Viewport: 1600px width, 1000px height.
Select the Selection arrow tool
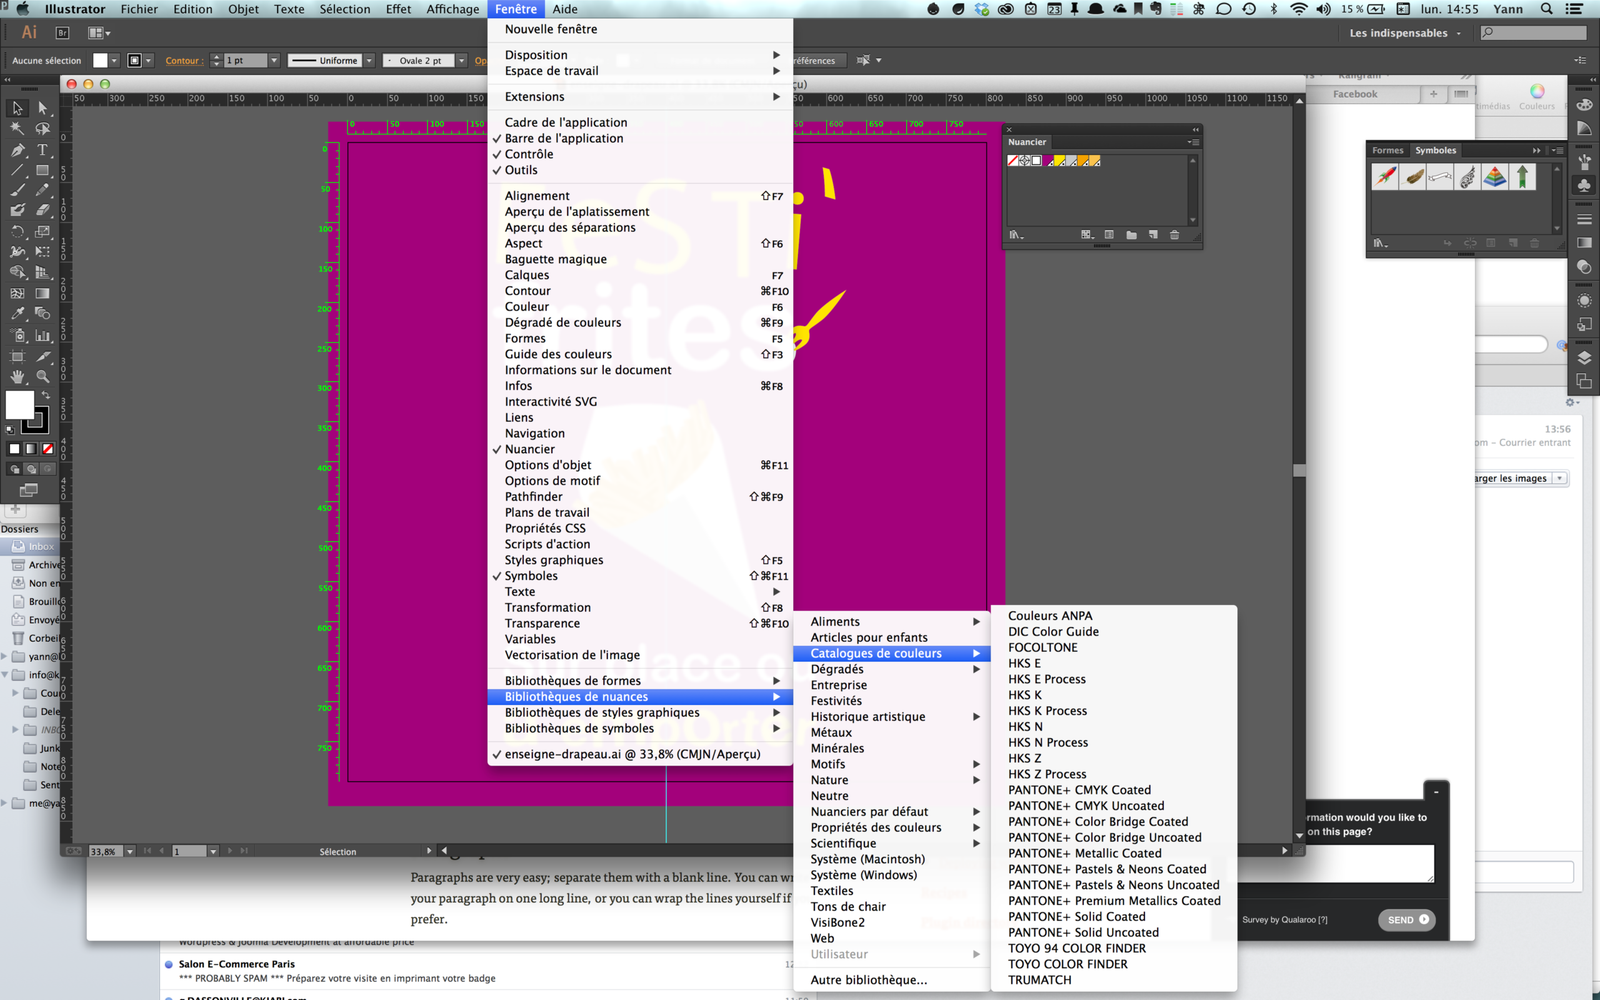point(17,107)
